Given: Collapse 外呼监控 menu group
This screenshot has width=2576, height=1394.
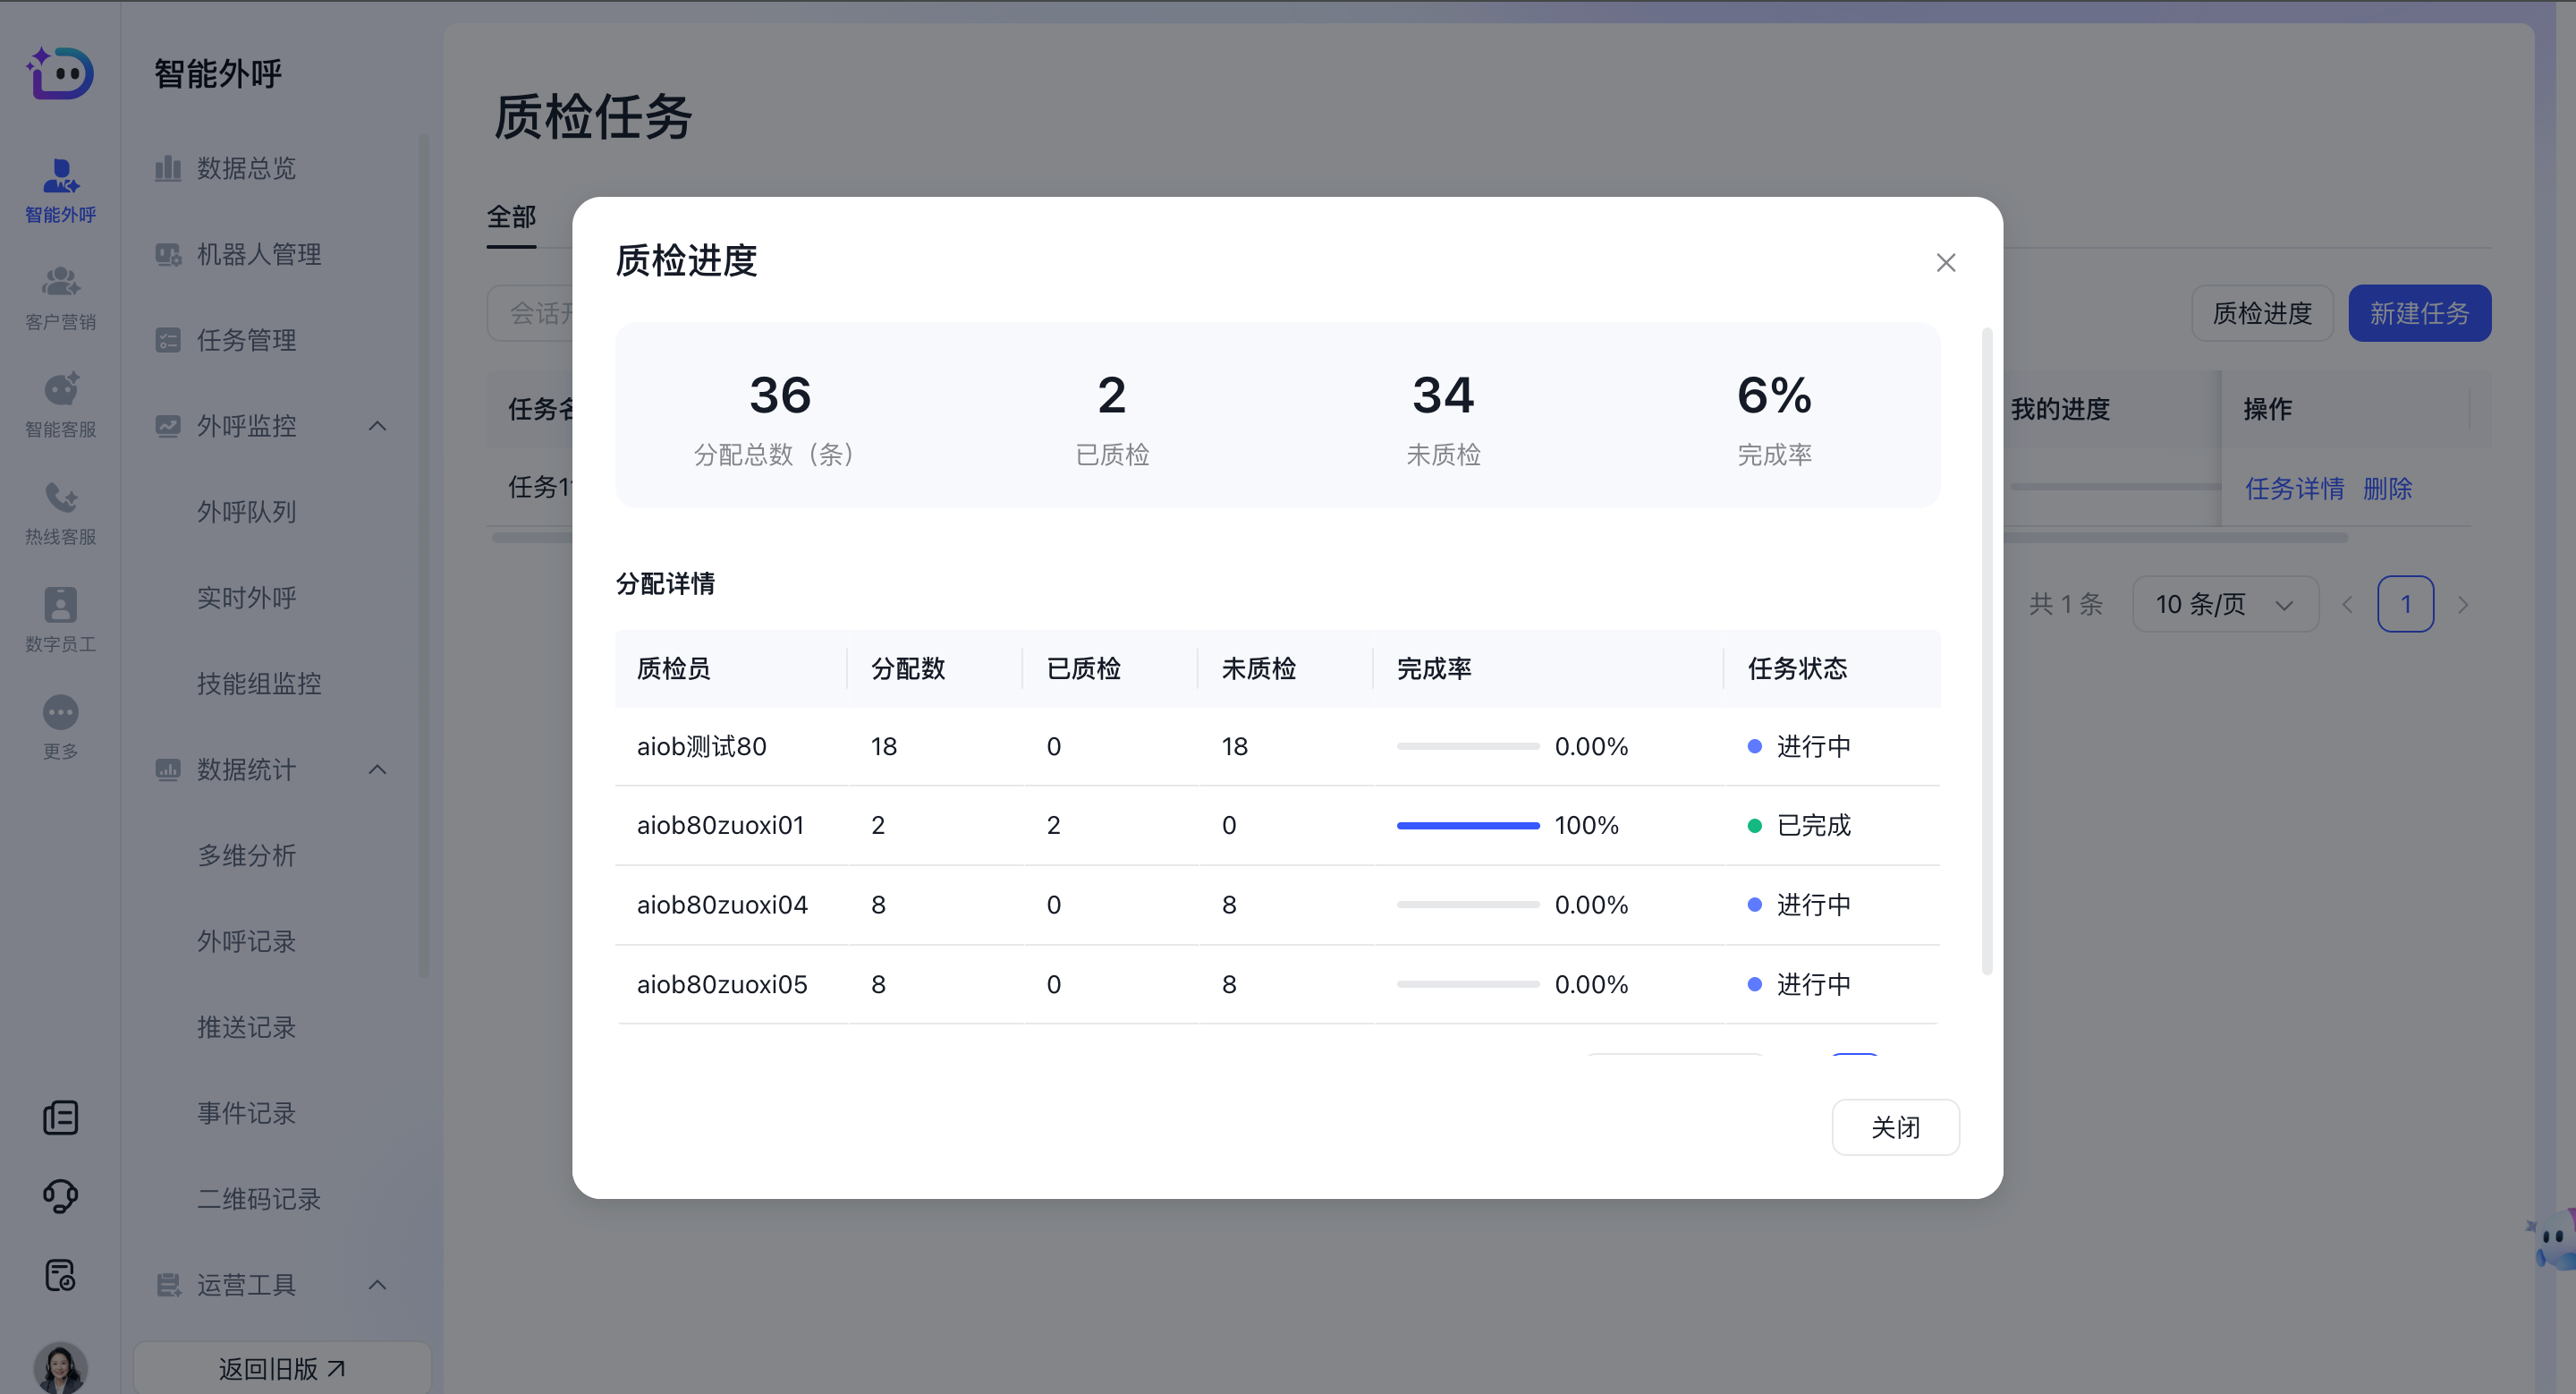Looking at the screenshot, I should click(377, 426).
